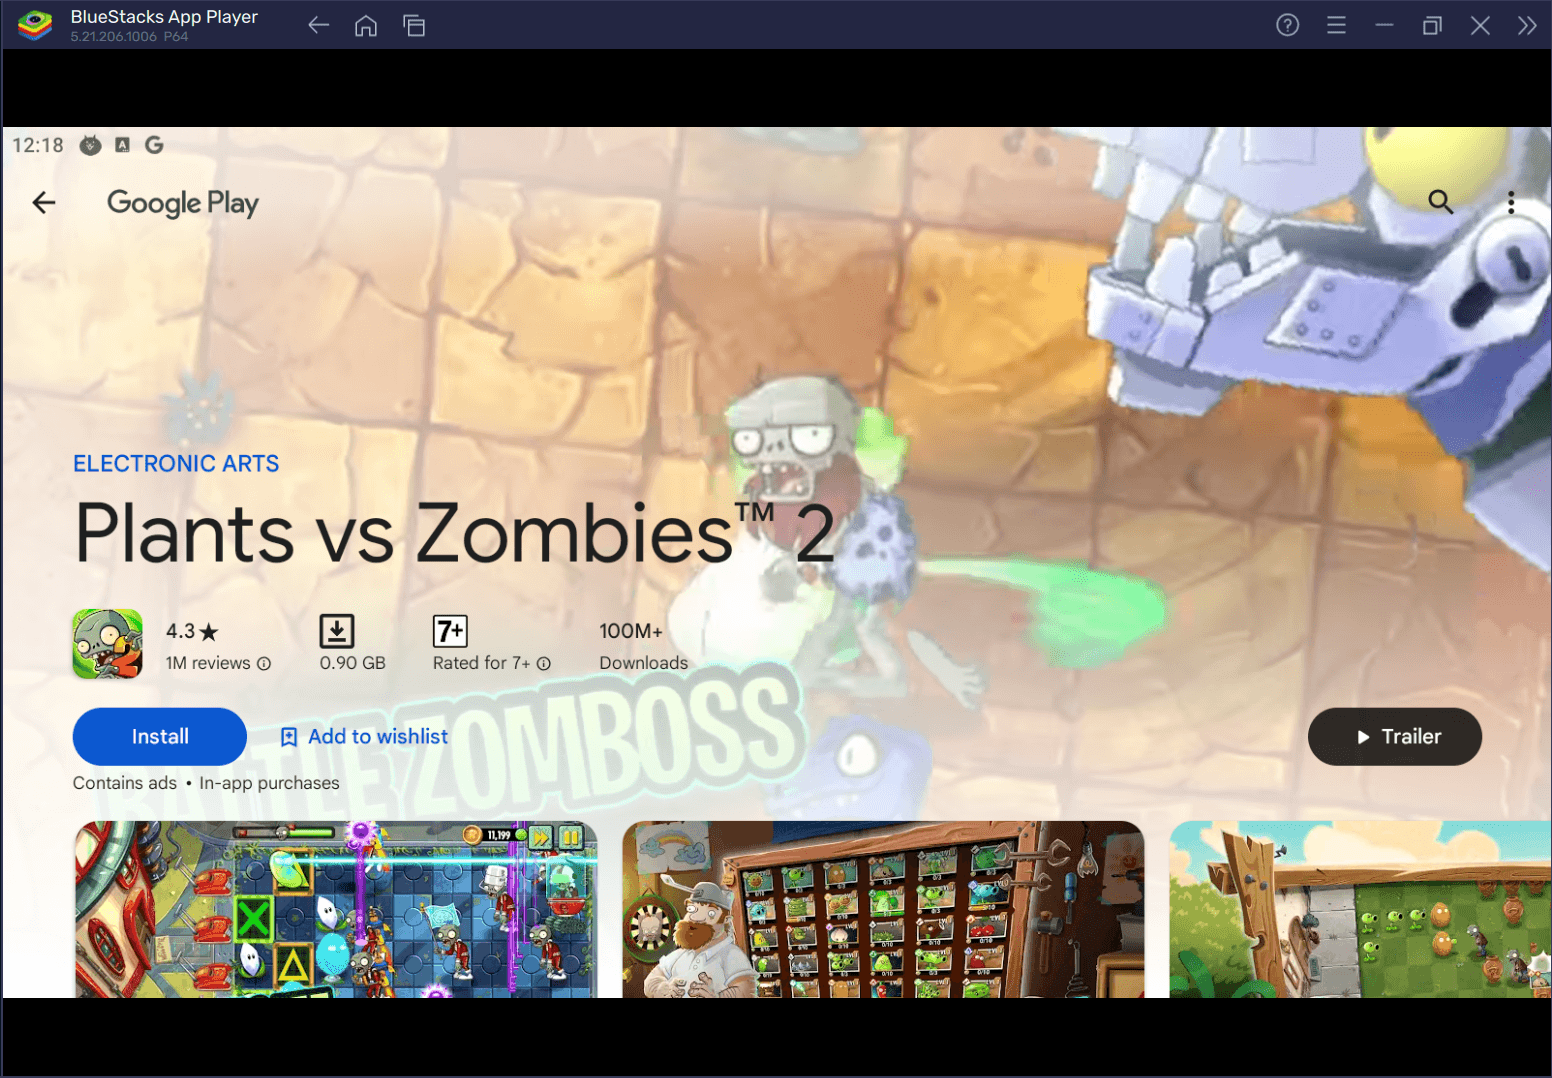Click the keyboard A status icon
Viewport: 1552px width, 1078px height.
pyautogui.click(x=122, y=145)
